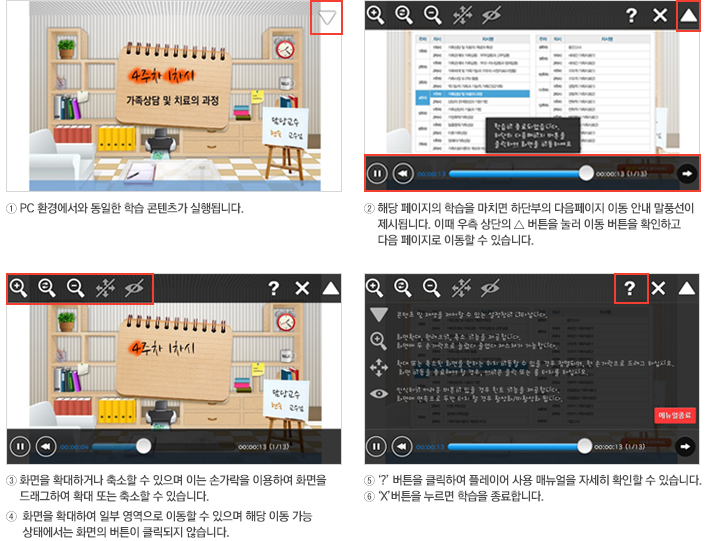Click the red-boxed question mark help icon
Screen dimensions: 719x541
[x=630, y=288]
